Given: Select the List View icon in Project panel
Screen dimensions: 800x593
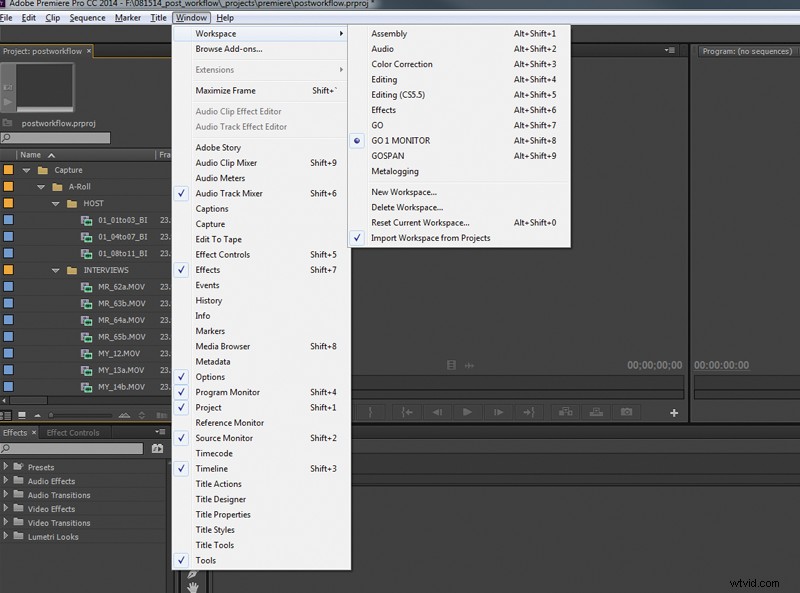Looking at the screenshot, I should (8, 414).
